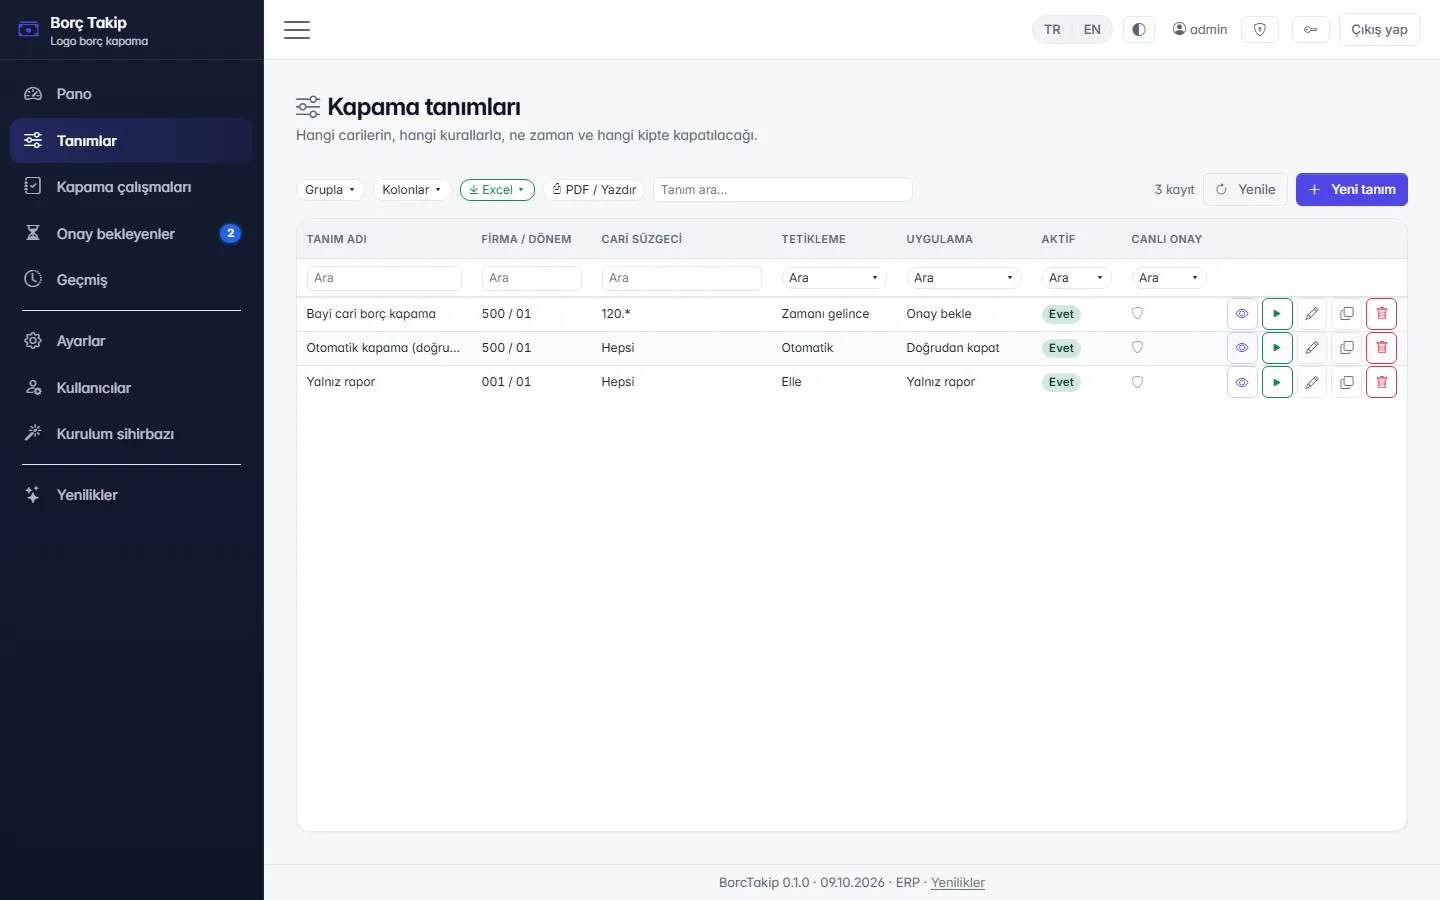Open Onay bekleyenler in sidebar

coord(131,233)
